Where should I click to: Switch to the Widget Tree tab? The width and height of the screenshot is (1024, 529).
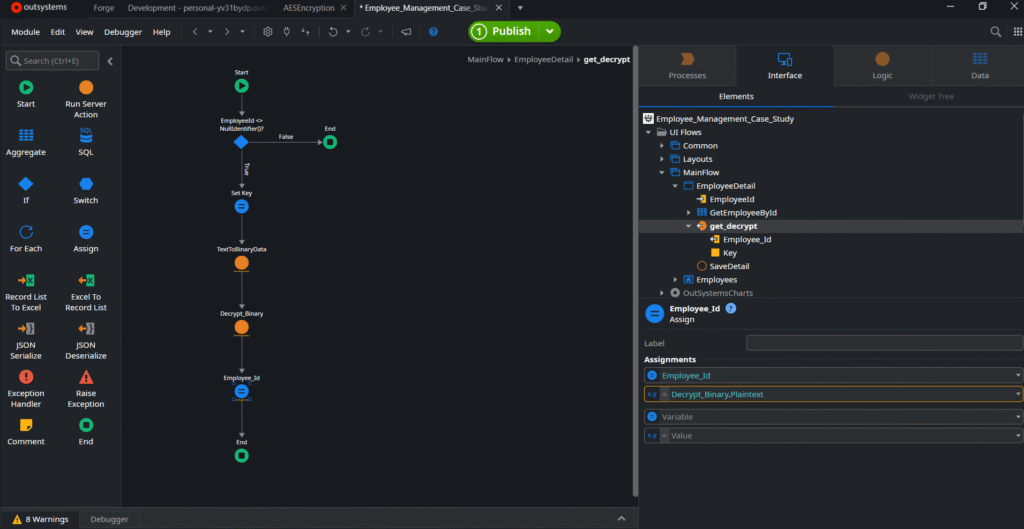click(x=931, y=97)
